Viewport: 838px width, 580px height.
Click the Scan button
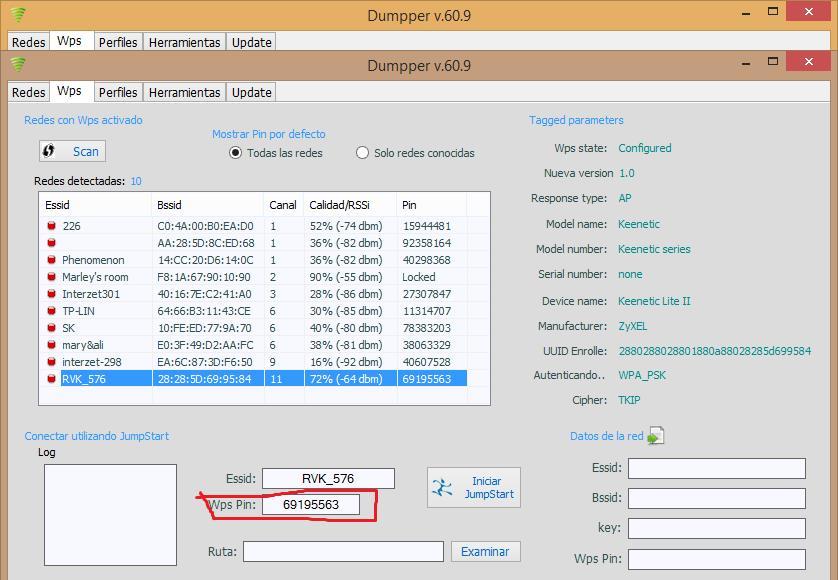[72, 151]
